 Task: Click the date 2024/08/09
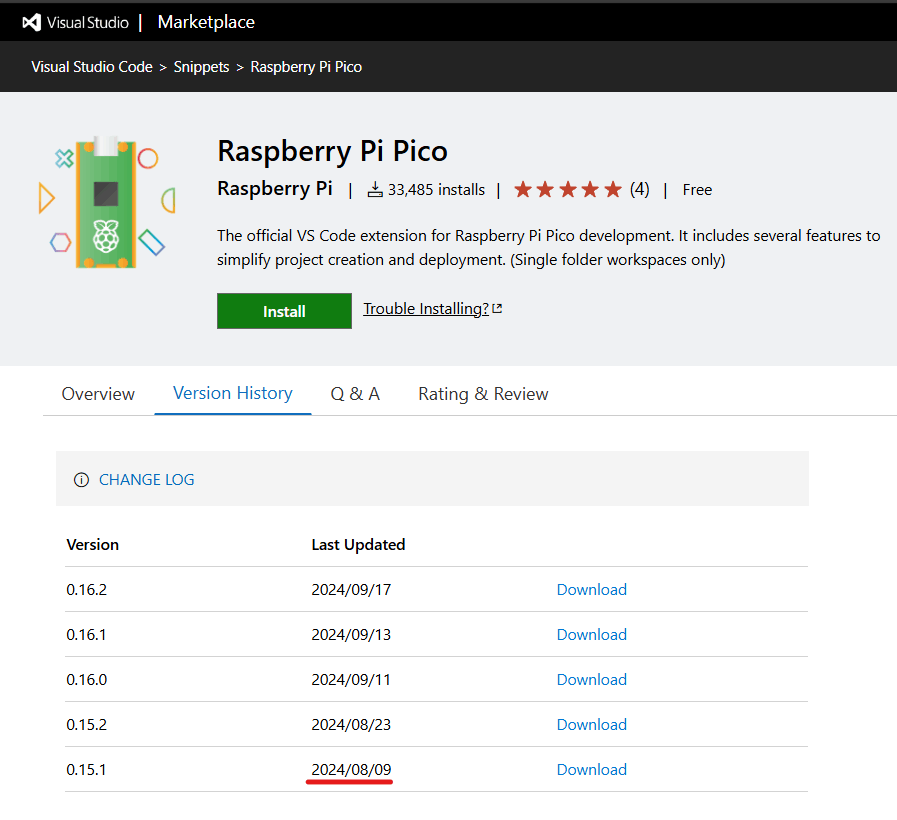351,770
